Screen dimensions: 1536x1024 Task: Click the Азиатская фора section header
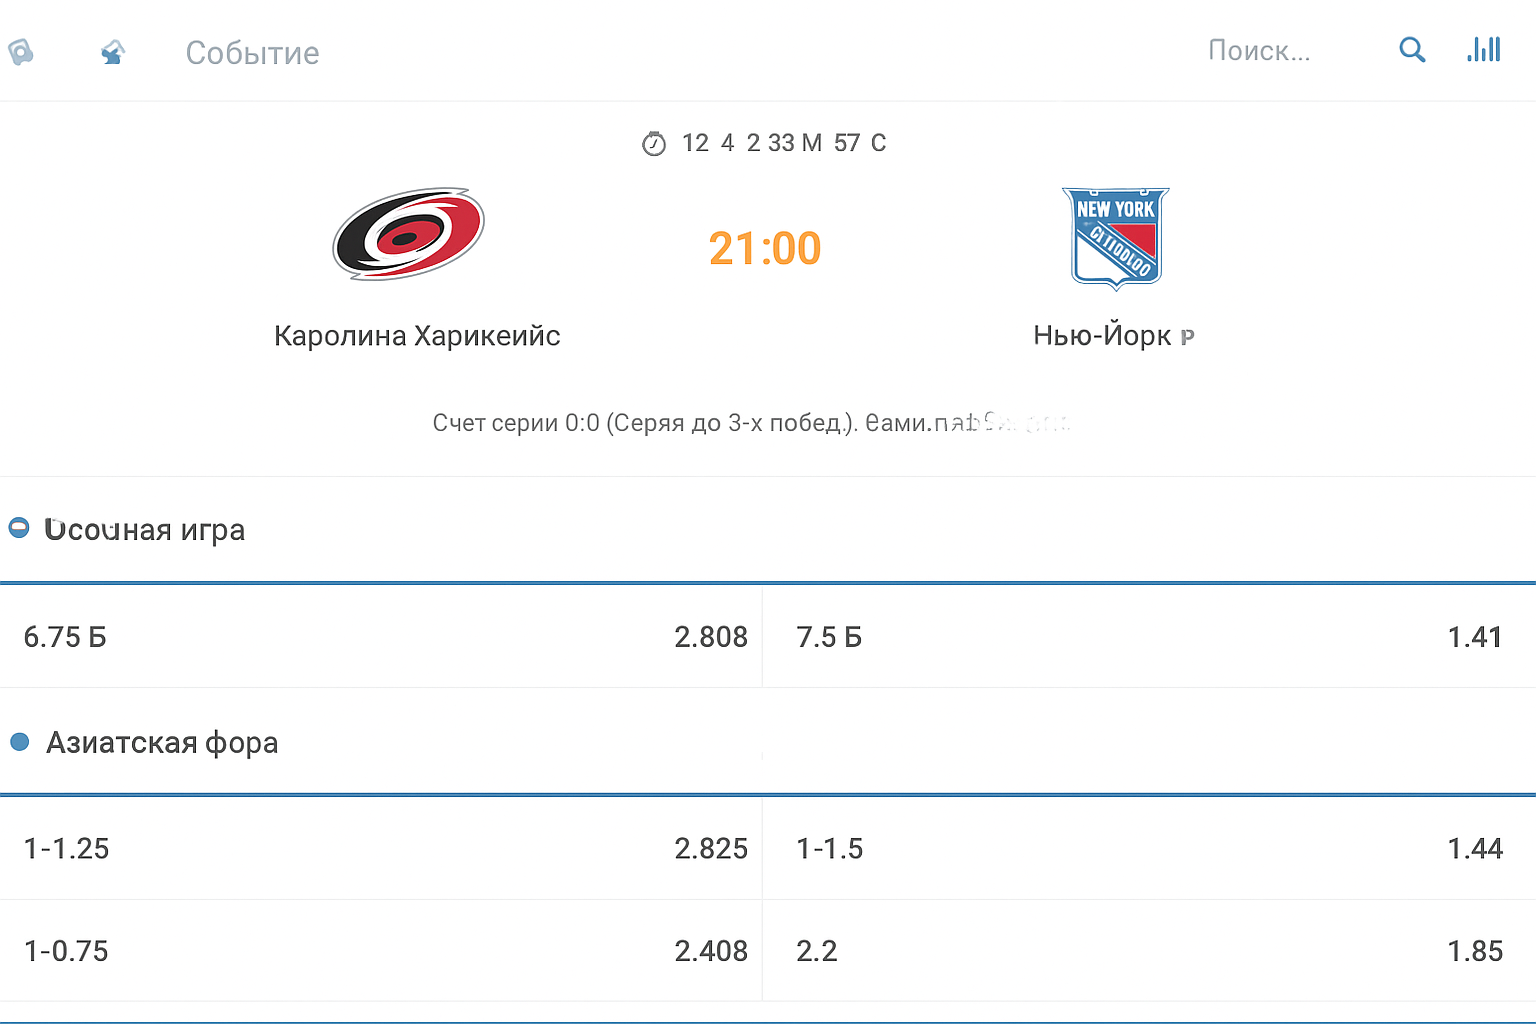tap(162, 743)
